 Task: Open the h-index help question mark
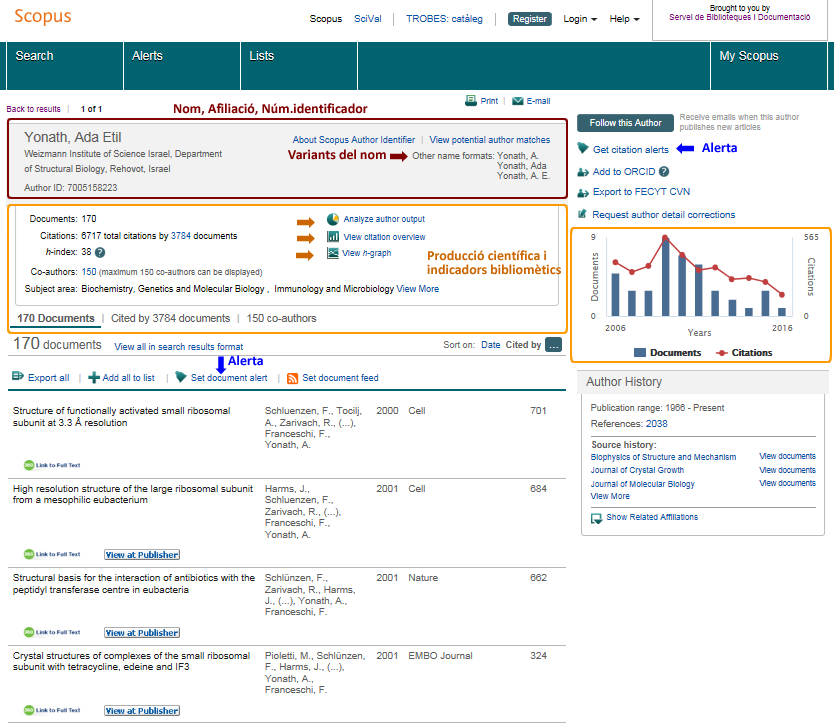(100, 253)
